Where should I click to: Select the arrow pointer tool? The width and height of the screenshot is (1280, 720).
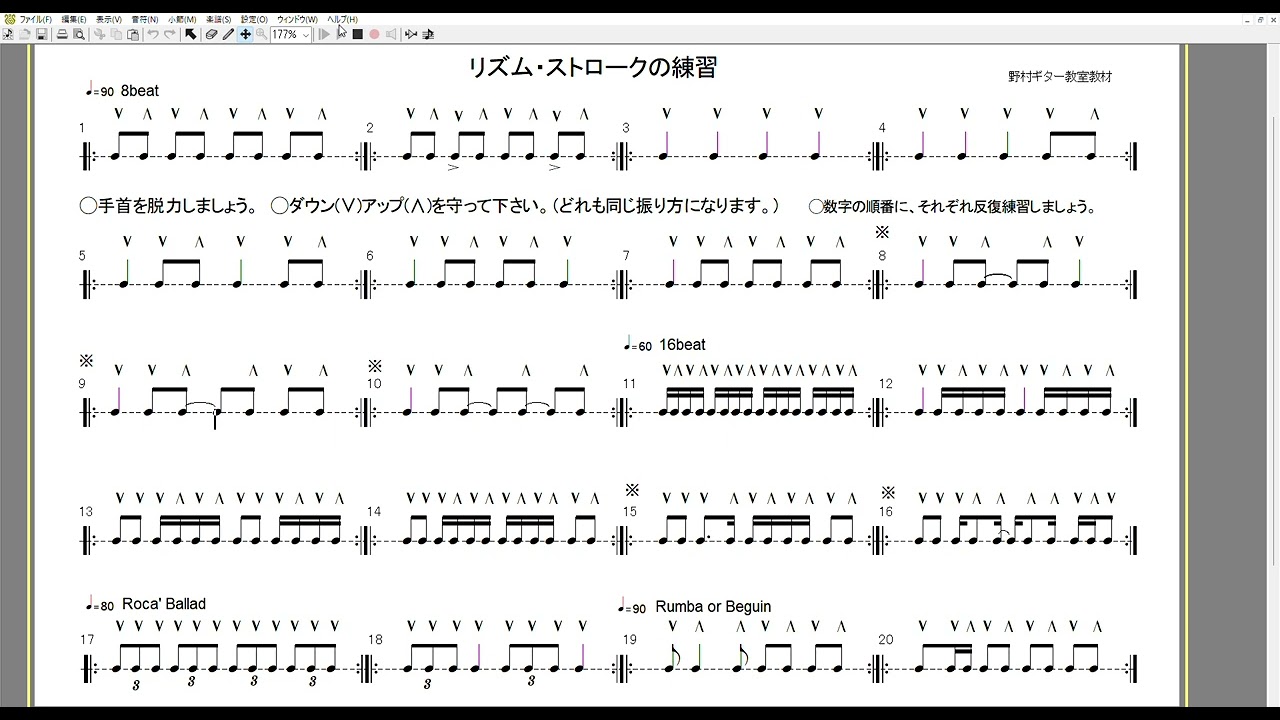tap(191, 34)
